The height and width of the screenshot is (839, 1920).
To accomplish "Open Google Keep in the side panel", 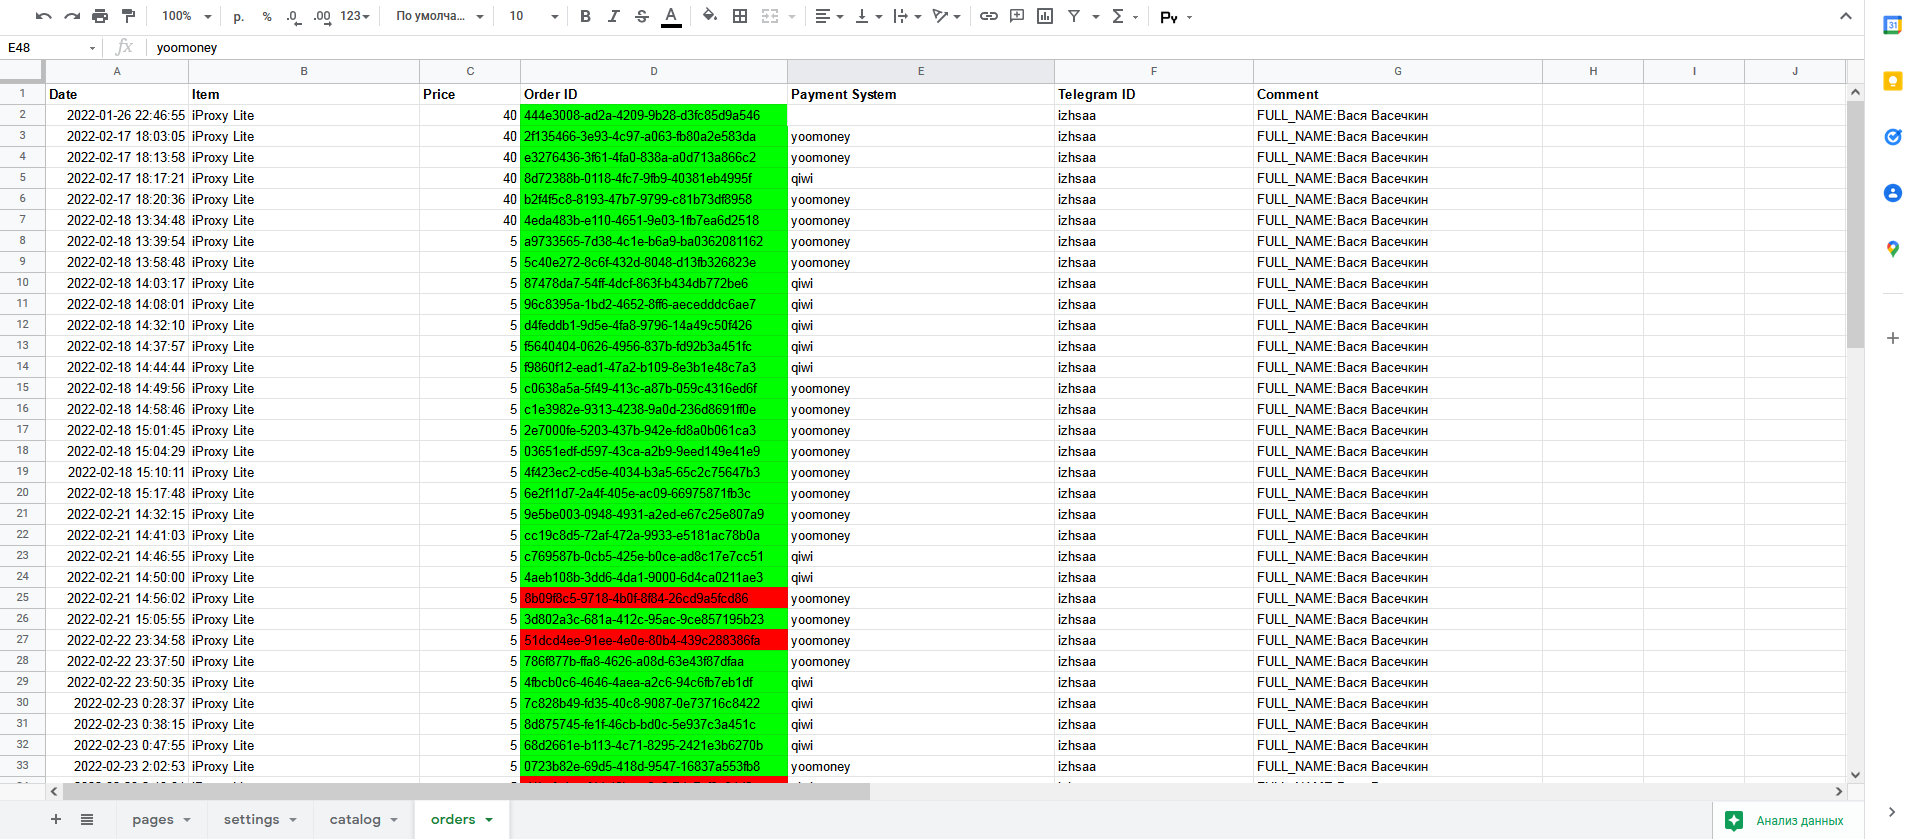I will 1892,82.
